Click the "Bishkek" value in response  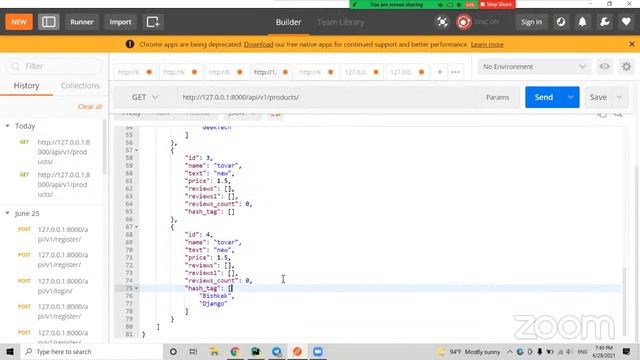click(x=216, y=296)
